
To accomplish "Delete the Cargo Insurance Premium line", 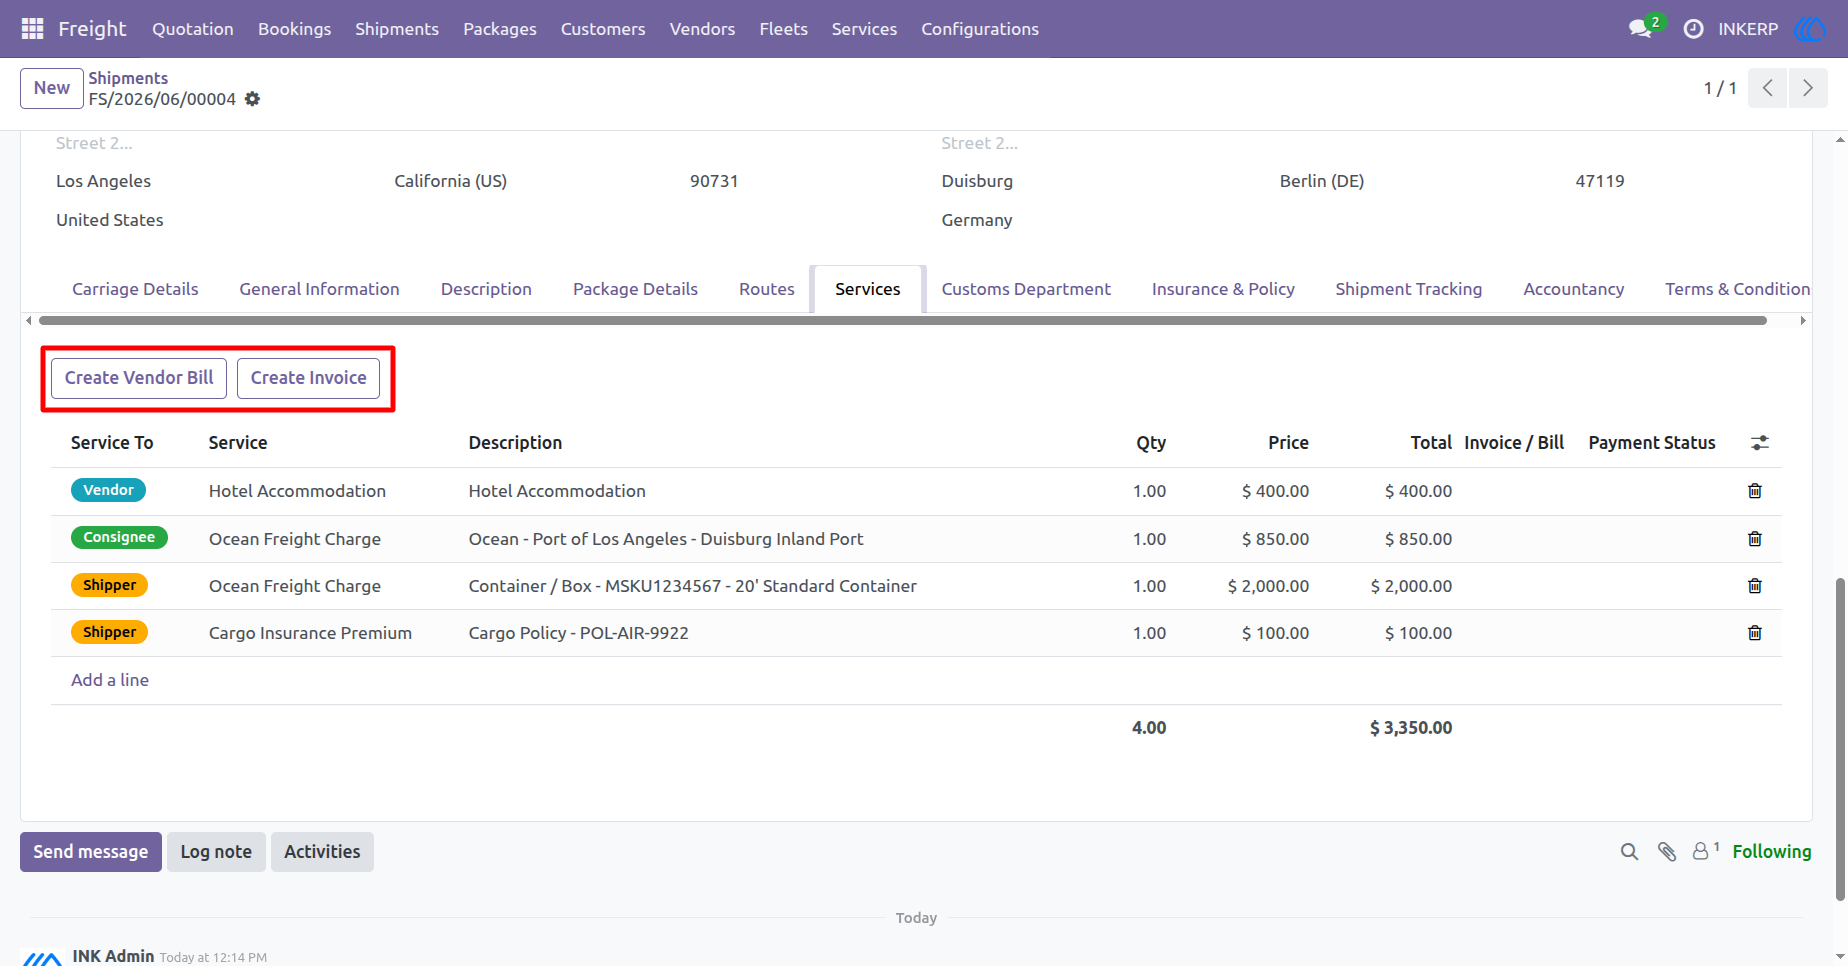I will point(1754,633).
